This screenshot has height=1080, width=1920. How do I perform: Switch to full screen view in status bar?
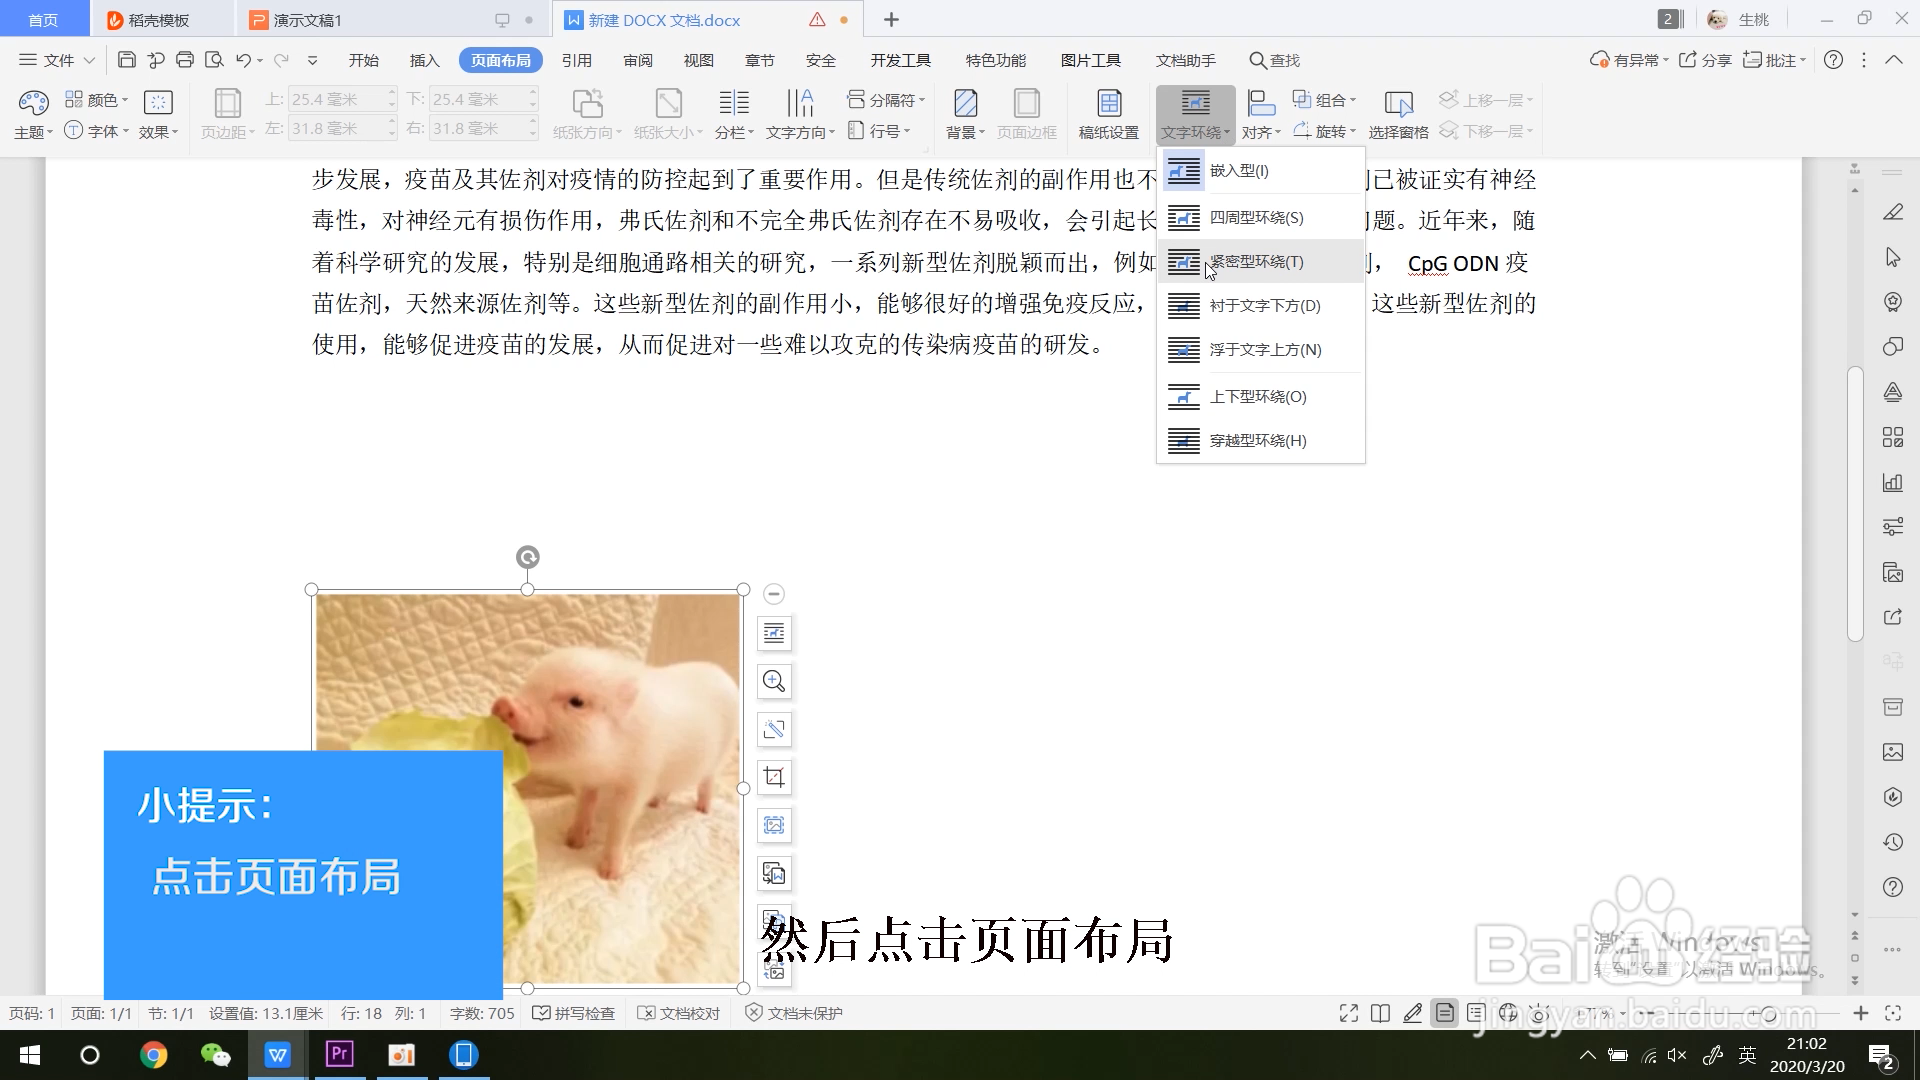point(1348,1013)
